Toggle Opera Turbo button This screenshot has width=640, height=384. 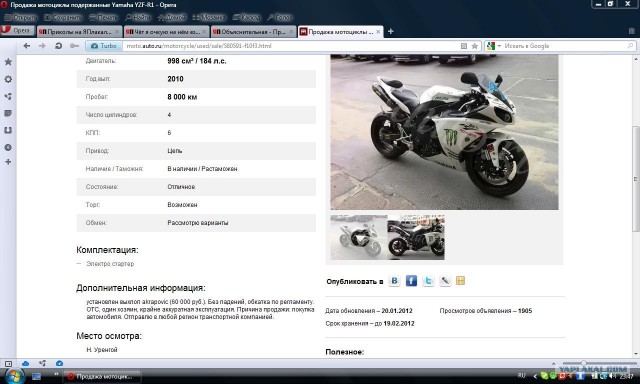point(104,46)
